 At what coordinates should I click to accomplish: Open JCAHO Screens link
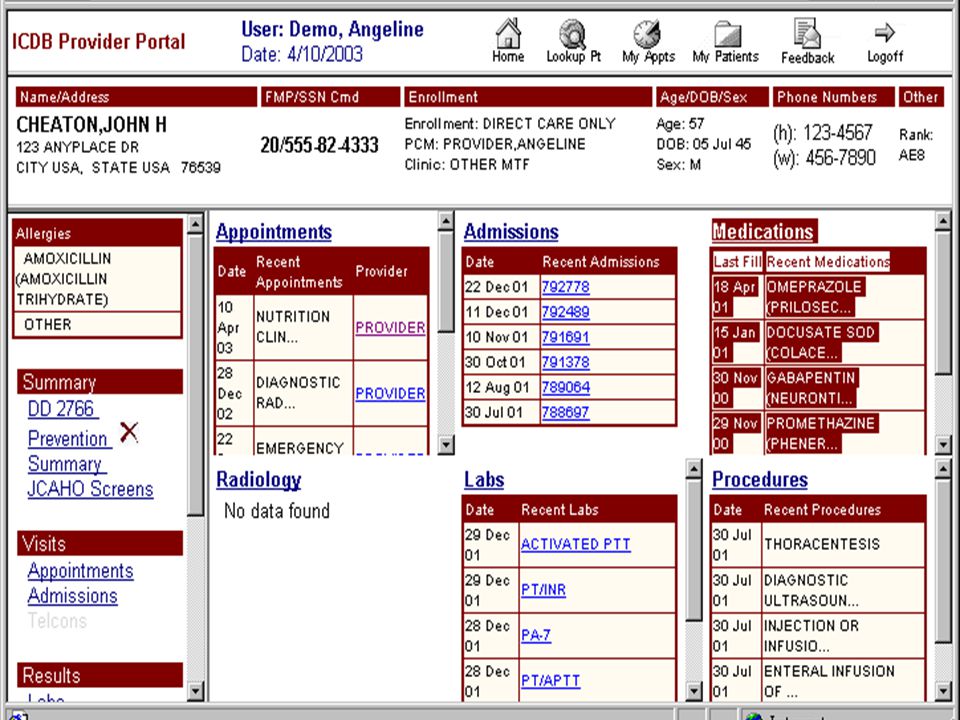coord(90,489)
